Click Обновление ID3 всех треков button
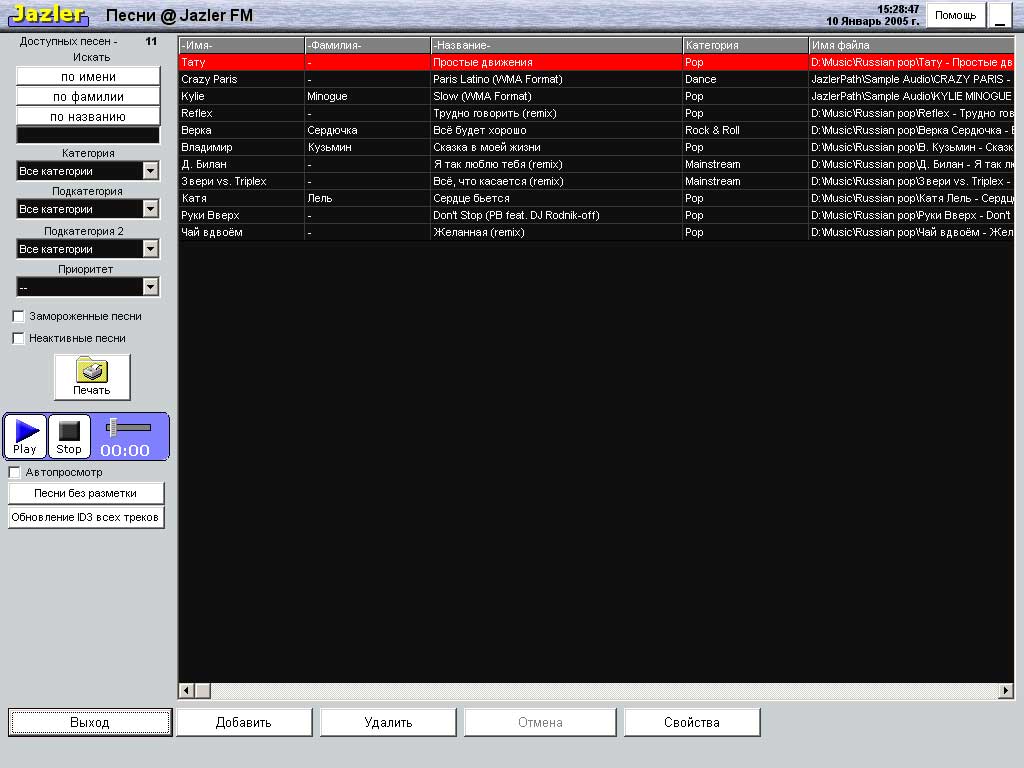Viewport: 1024px width, 768px height. click(x=86, y=517)
